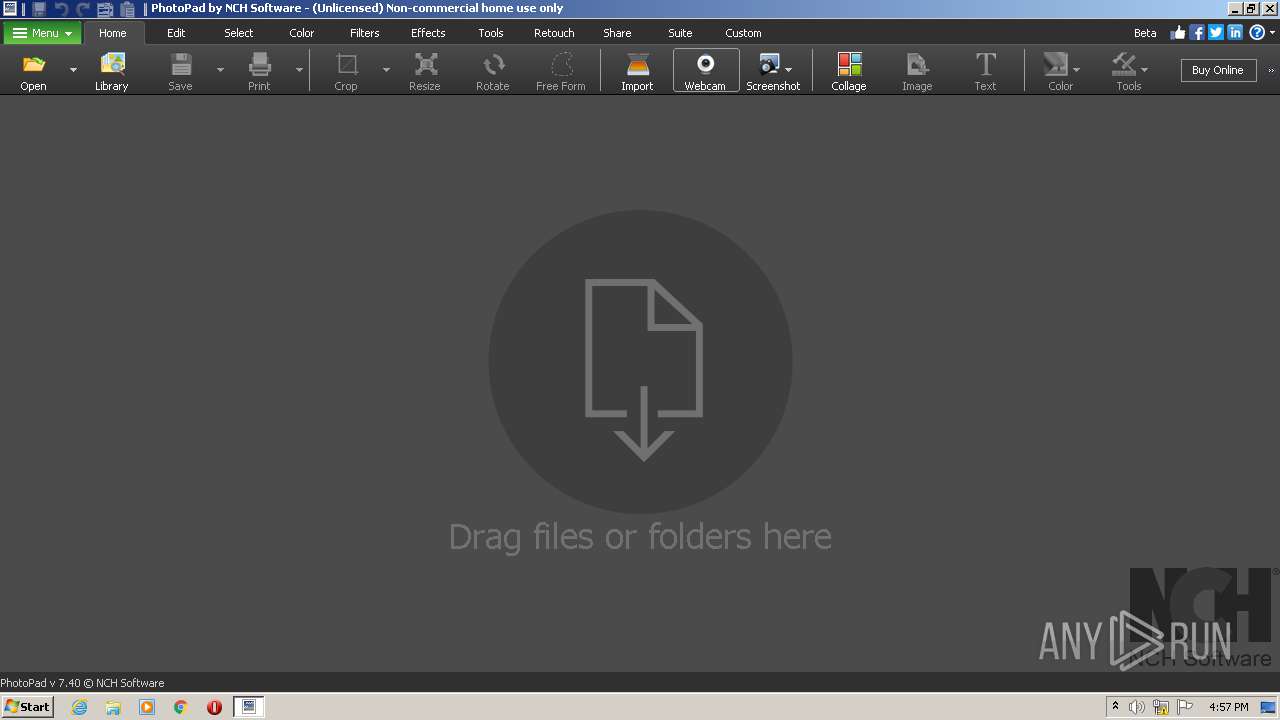Switch to the Filters tab
This screenshot has height=720, width=1280.
click(365, 33)
